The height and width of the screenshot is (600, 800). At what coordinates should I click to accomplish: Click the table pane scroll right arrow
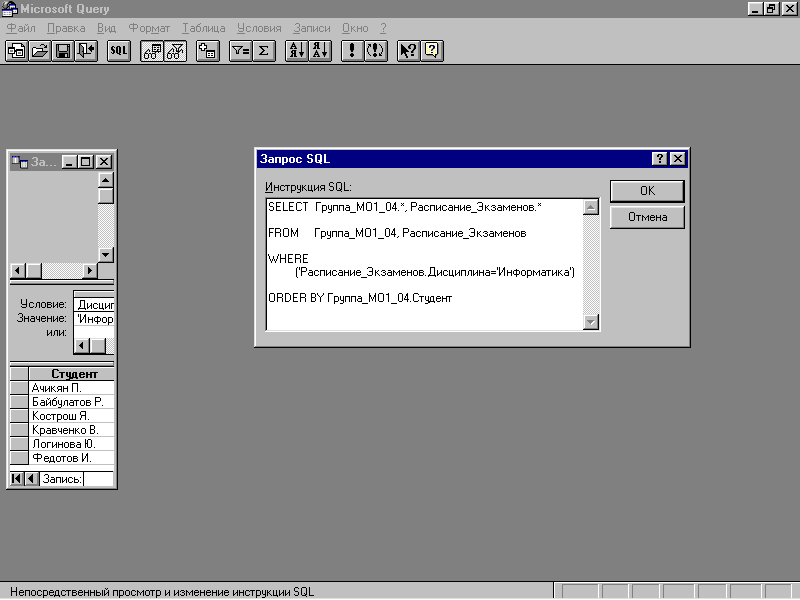pos(90,270)
